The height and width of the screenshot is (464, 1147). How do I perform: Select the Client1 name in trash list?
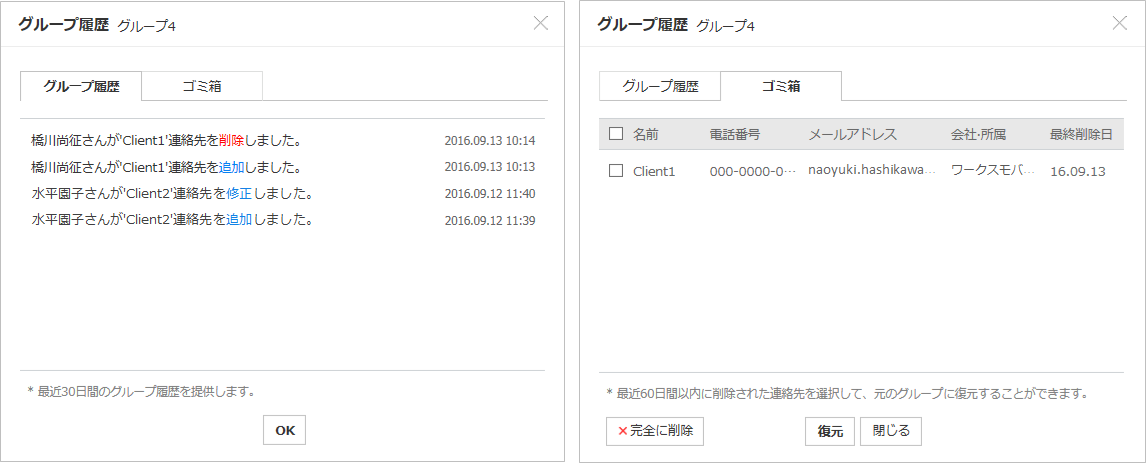654,171
